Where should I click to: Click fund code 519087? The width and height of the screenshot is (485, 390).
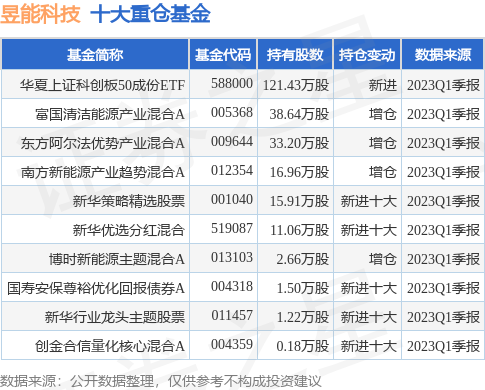232,229
